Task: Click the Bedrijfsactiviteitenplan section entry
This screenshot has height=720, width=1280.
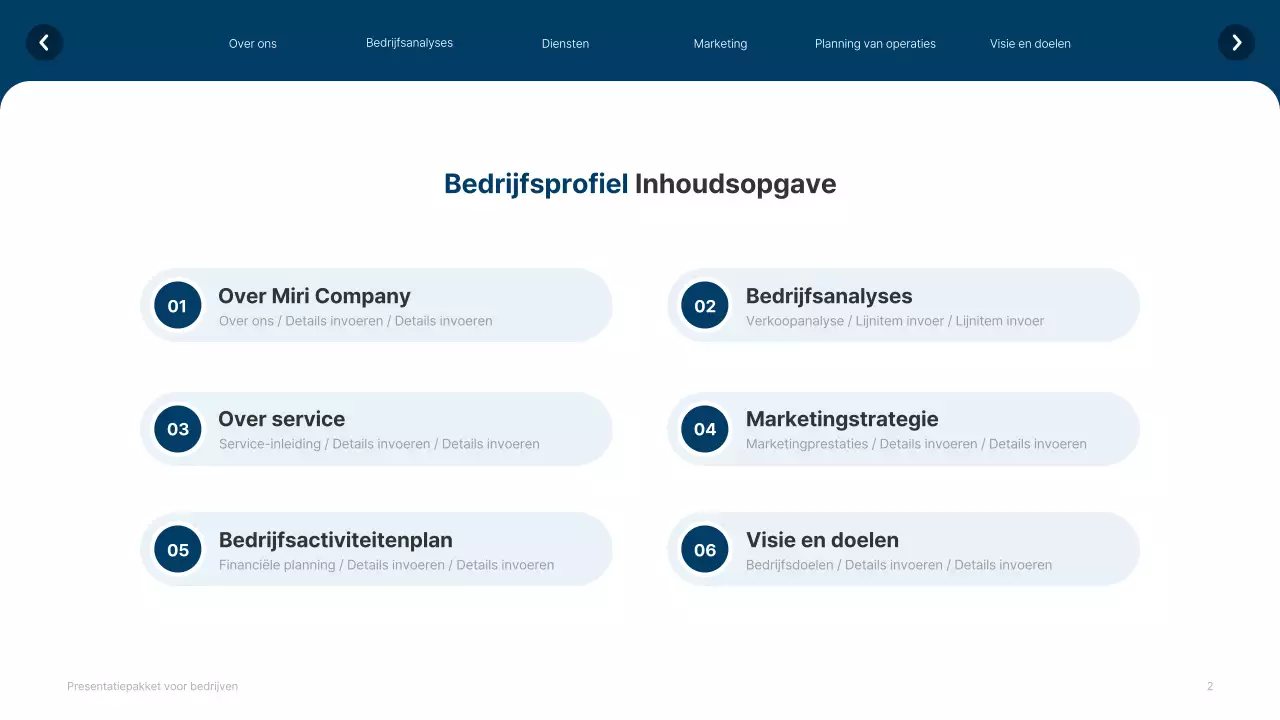Action: 336,539
